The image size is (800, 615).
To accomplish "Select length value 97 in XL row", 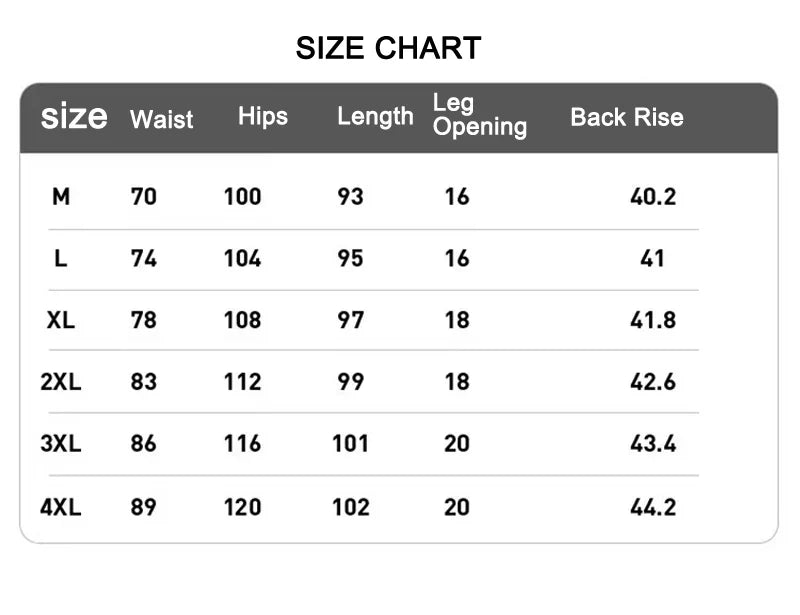I will coord(351,320).
